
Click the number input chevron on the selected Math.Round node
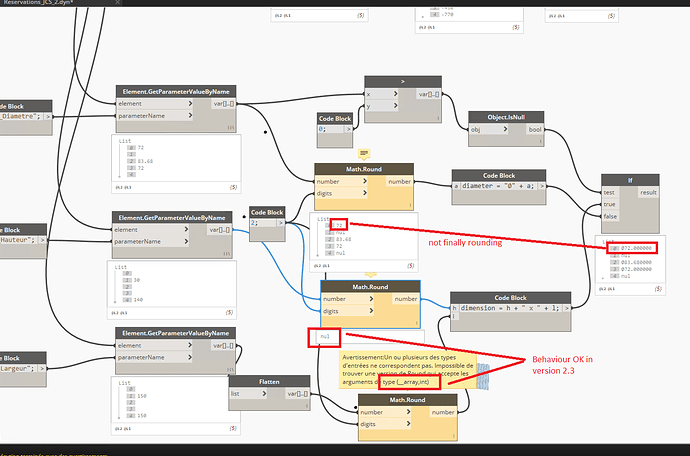(371, 299)
